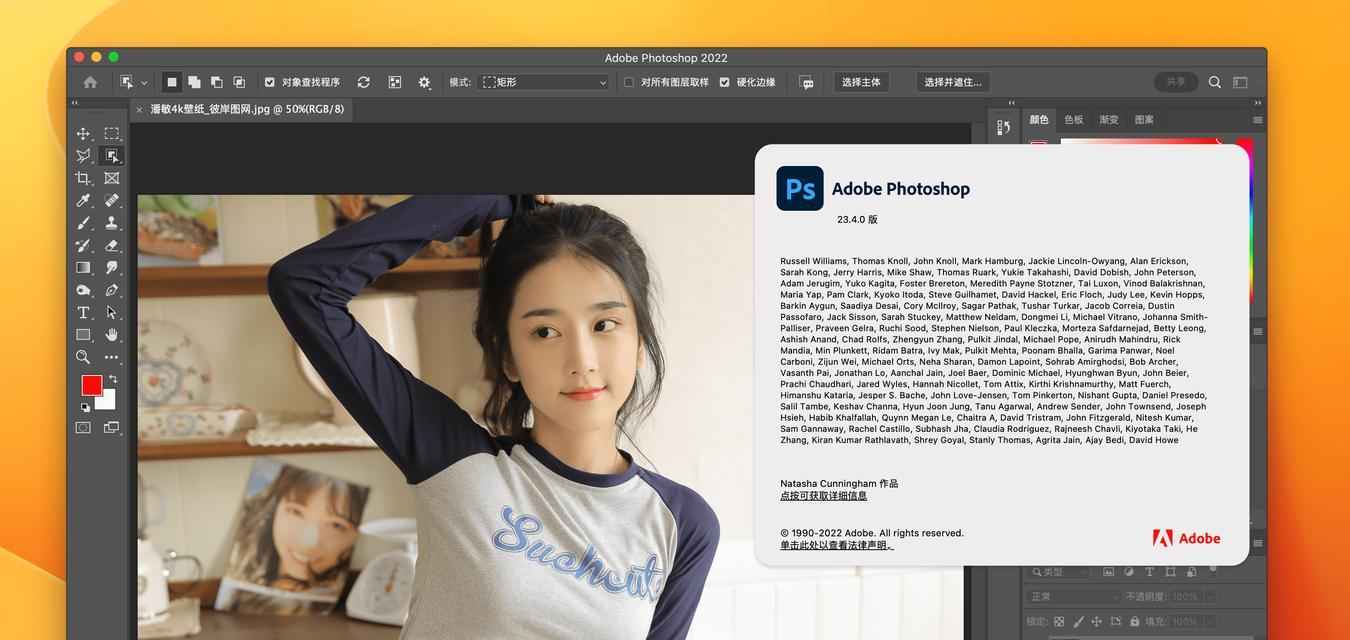Open selection feedback speech-bubble icon

[807, 82]
